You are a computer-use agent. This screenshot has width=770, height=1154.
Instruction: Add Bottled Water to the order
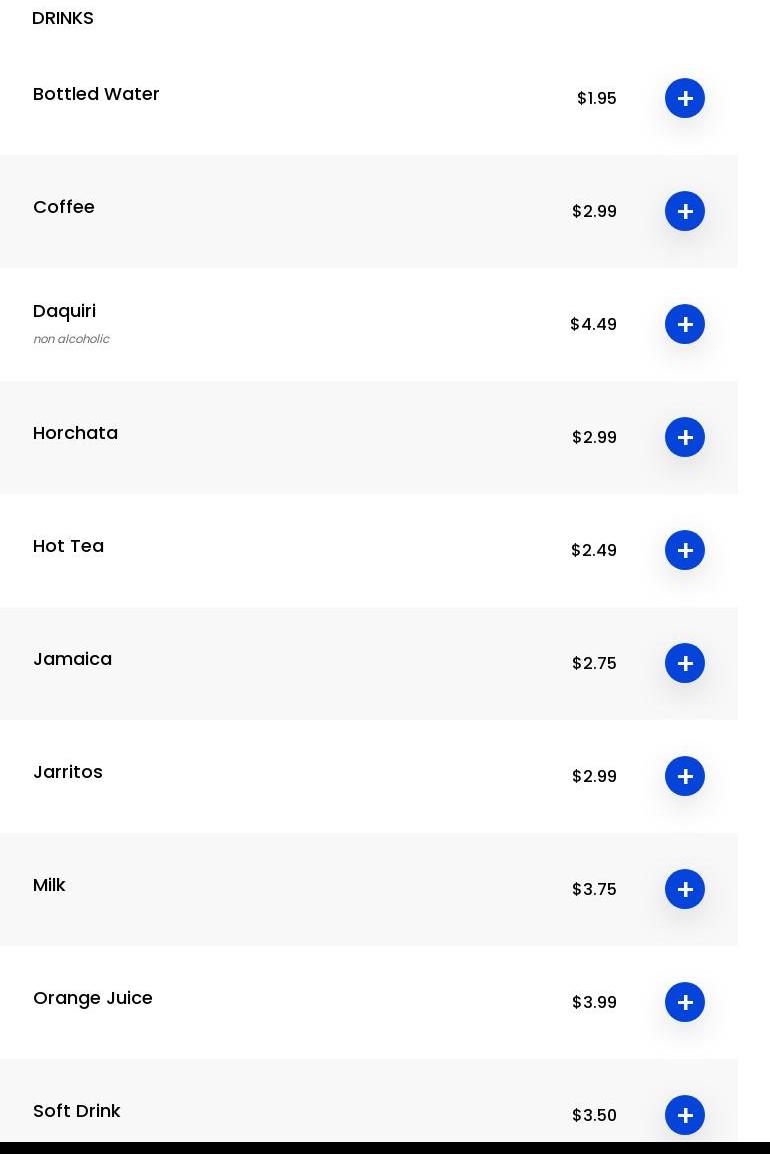pos(685,98)
